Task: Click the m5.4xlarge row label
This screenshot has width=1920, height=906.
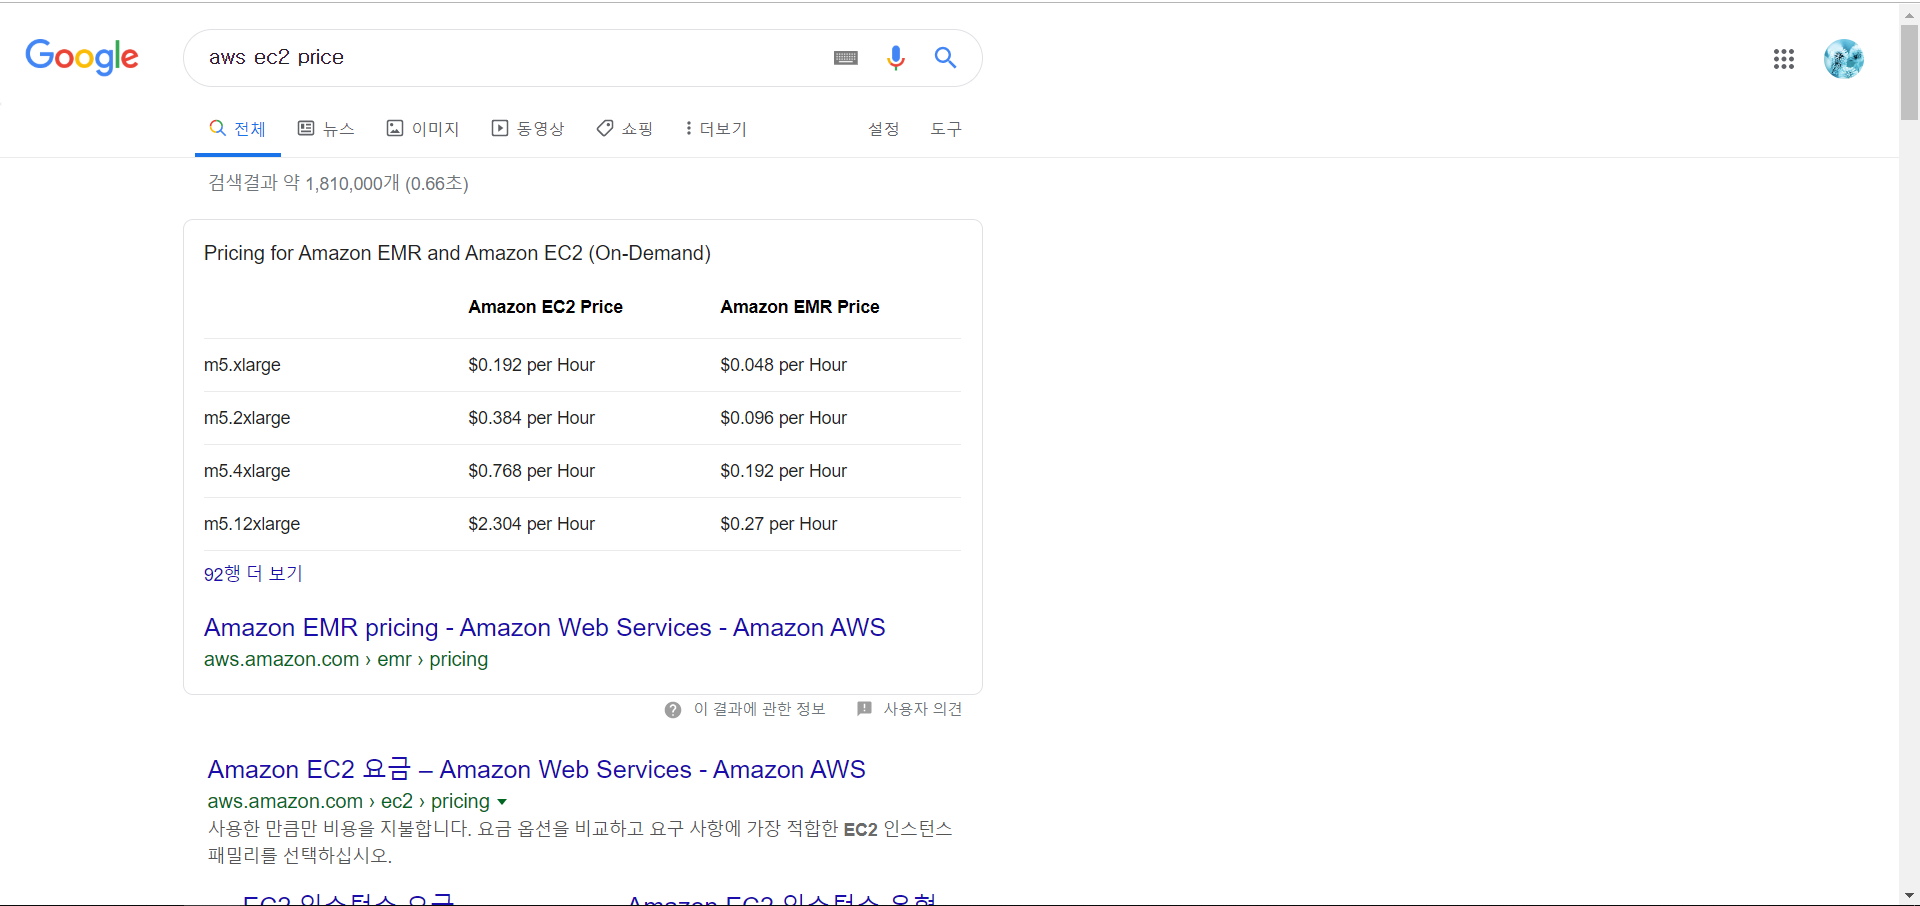Action: [247, 471]
